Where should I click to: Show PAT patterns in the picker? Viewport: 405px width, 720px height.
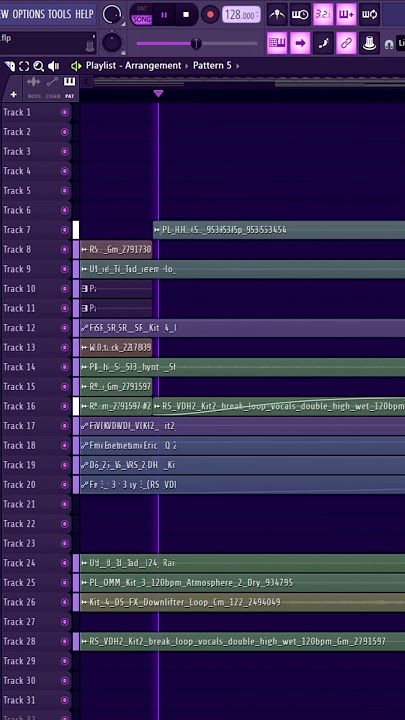click(69, 88)
